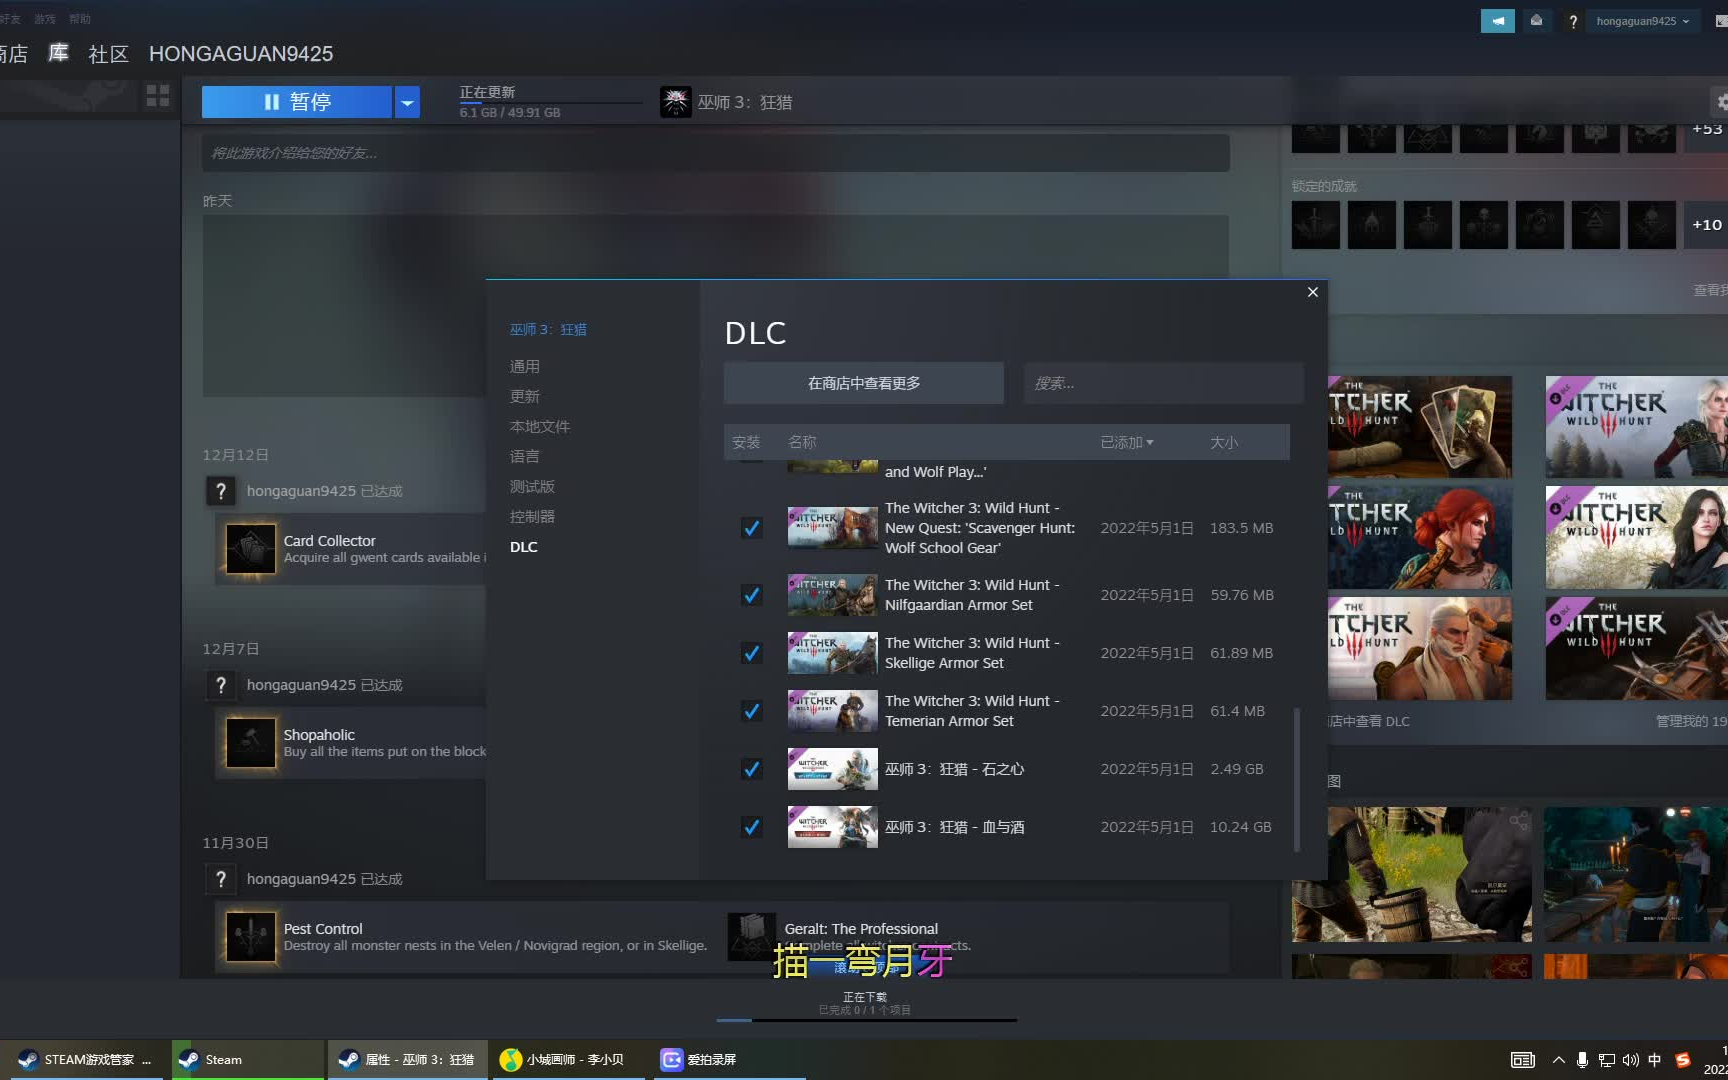This screenshot has height=1080, width=1728.
Task: Click the volume speaker tray icon
Action: (1631, 1060)
